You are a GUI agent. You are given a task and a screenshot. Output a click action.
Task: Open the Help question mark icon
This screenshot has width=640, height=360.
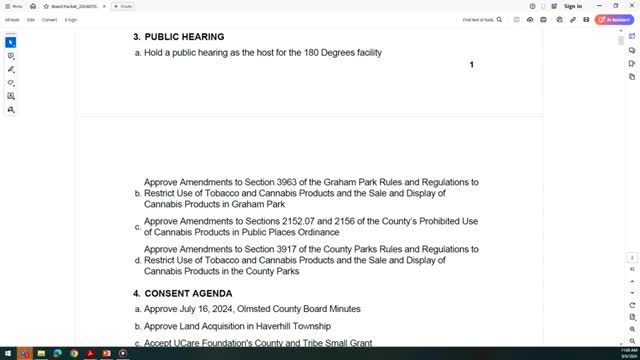pyautogui.click(x=532, y=7)
